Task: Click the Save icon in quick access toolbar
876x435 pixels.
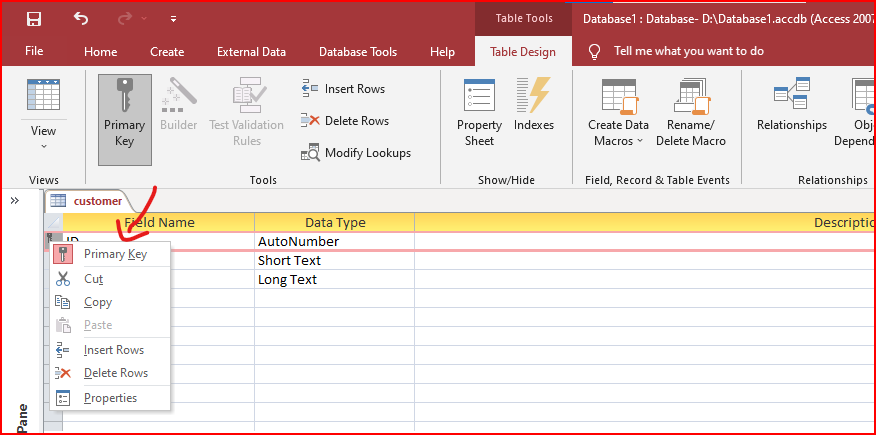Action: coord(34,19)
